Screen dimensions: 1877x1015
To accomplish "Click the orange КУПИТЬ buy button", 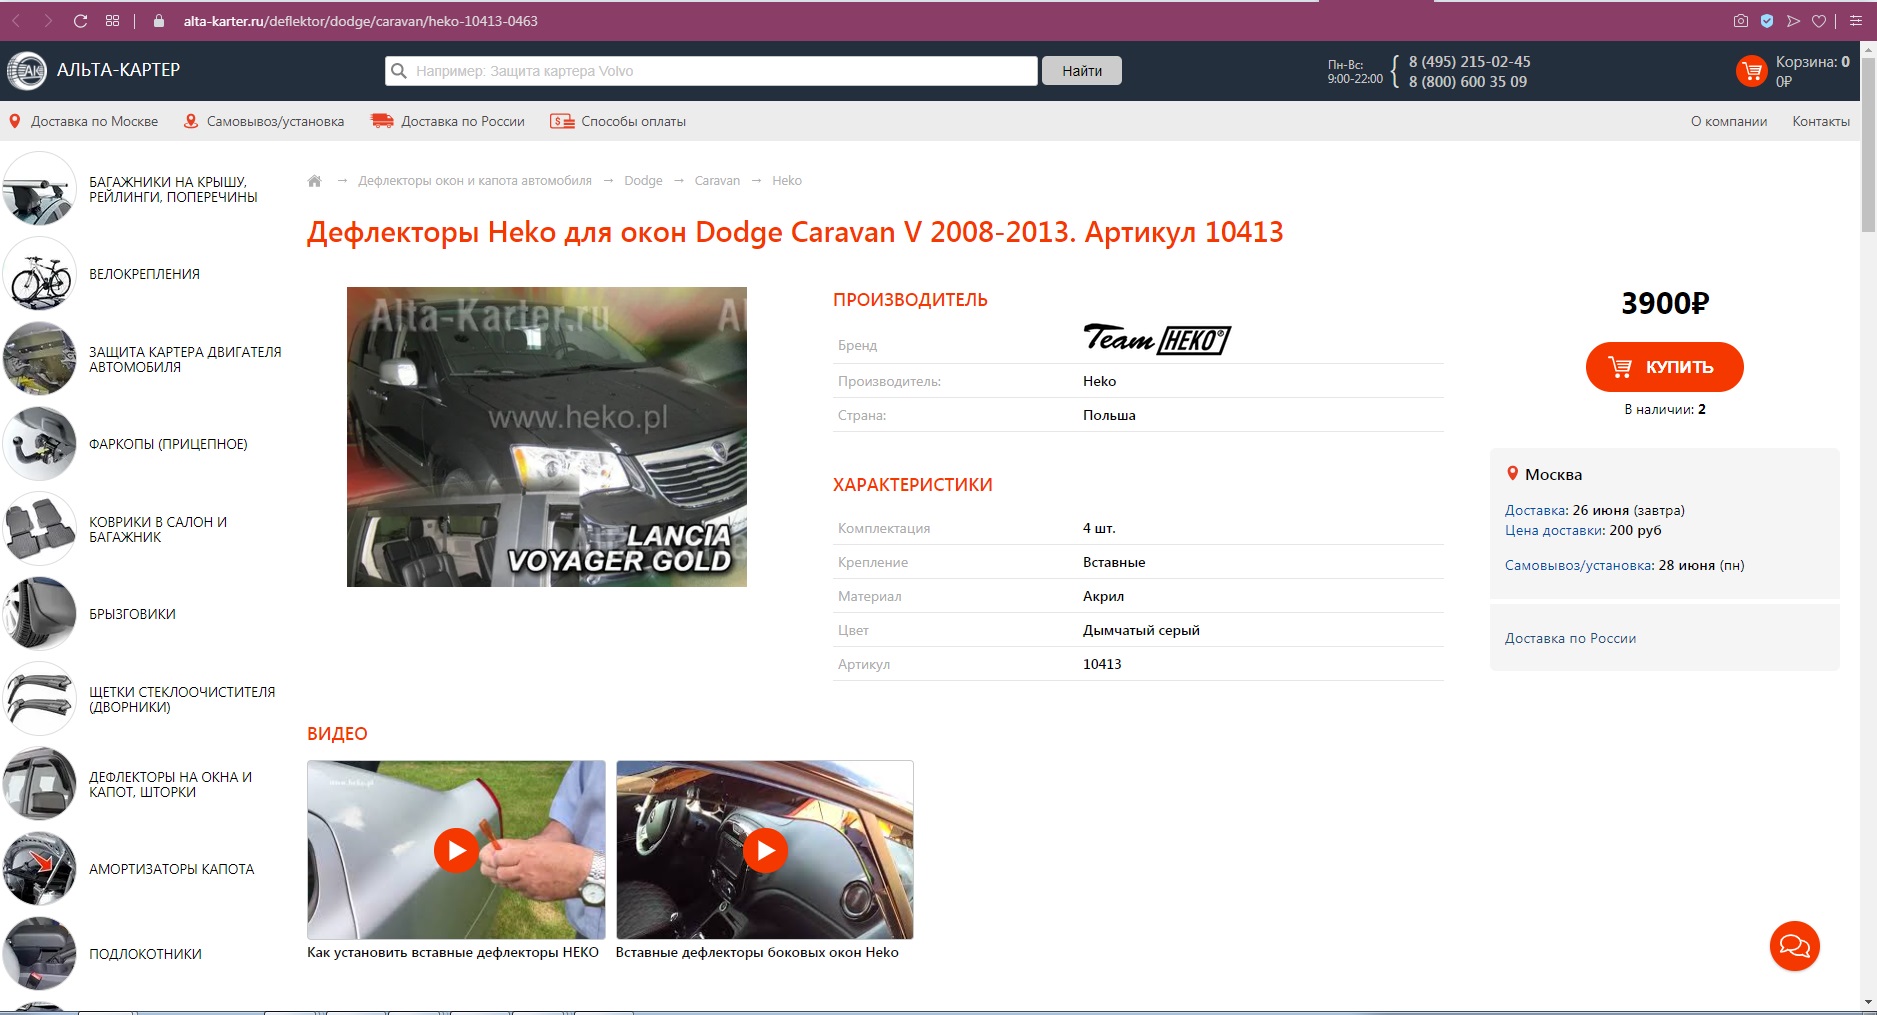I will [1665, 367].
